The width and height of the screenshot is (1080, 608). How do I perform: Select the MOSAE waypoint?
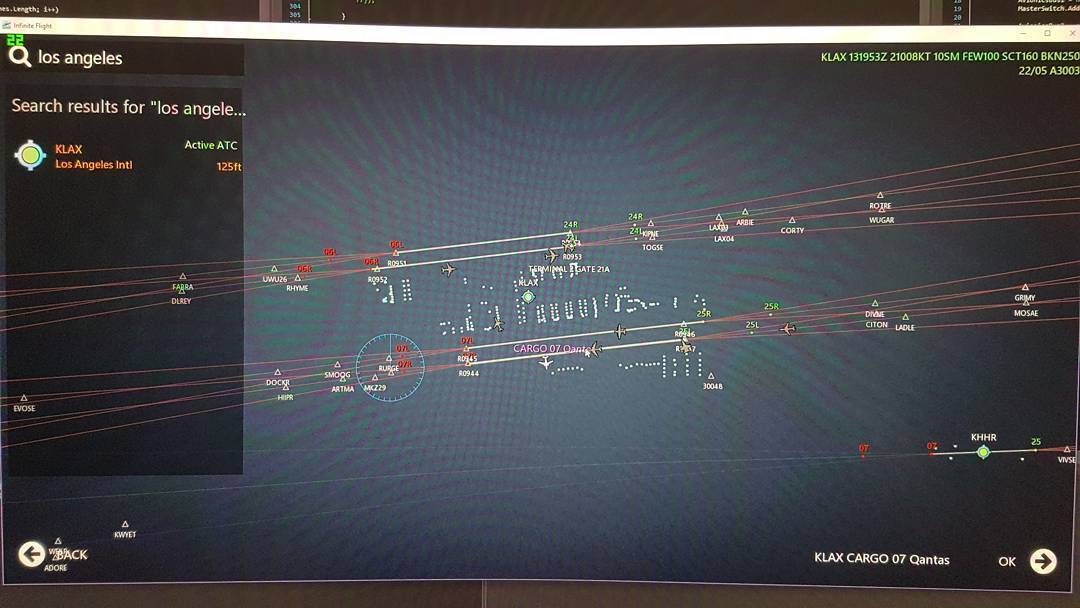(1026, 308)
